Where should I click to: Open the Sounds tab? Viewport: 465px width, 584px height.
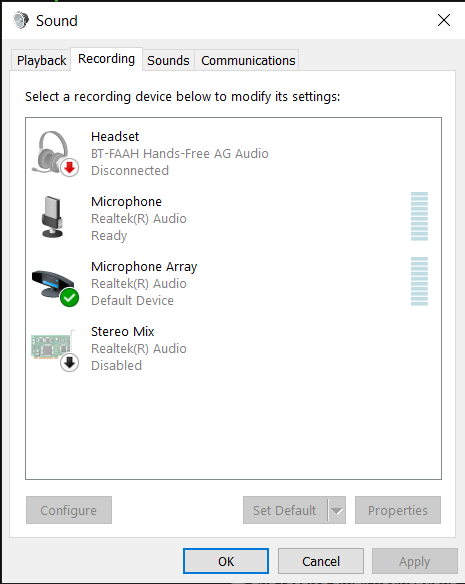coord(168,60)
